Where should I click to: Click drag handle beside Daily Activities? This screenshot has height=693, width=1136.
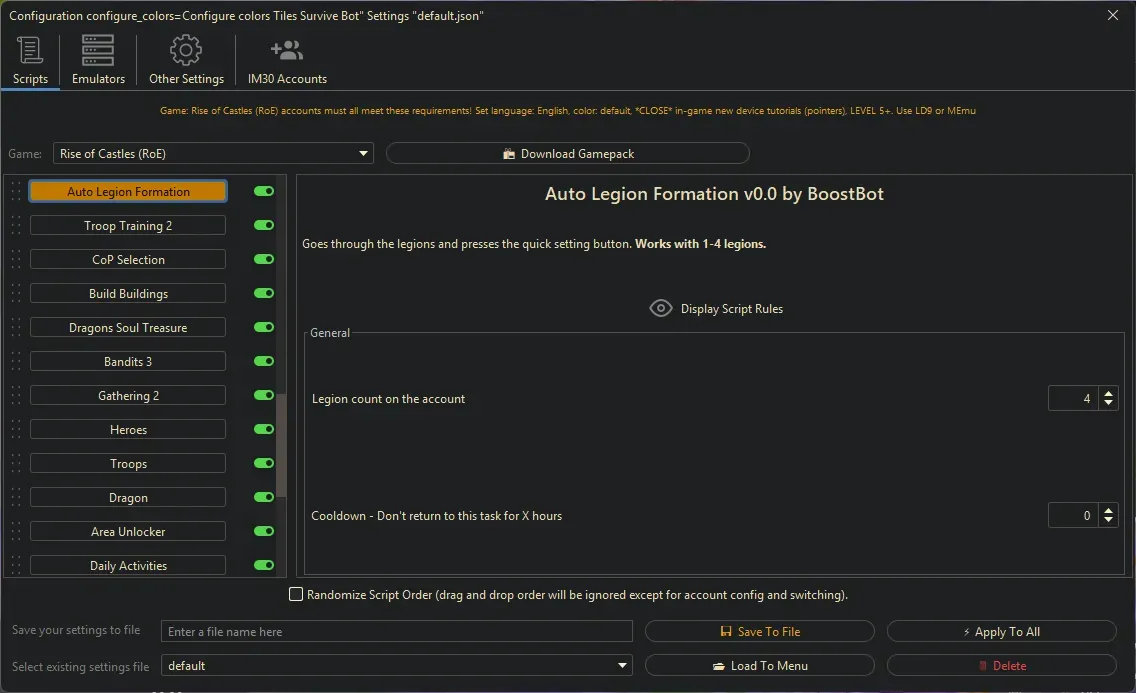coord(16,566)
